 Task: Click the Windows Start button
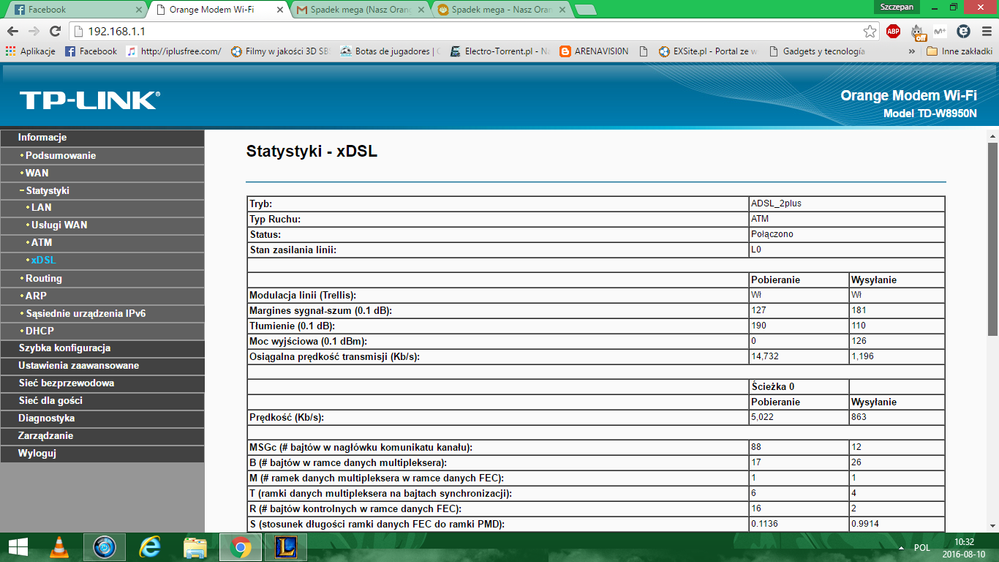[x=19, y=547]
